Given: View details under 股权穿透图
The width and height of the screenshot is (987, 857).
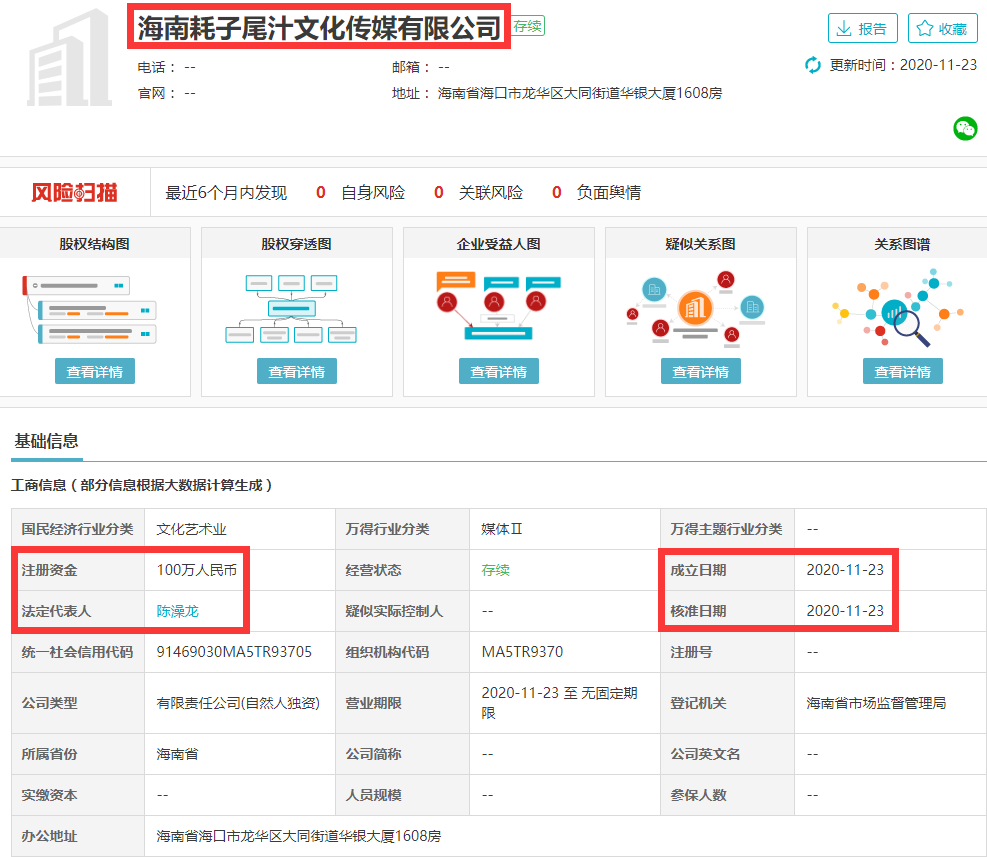Looking at the screenshot, I should [296, 371].
